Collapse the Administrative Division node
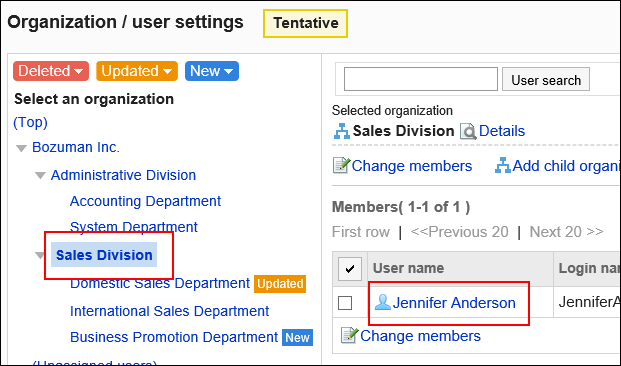 [x=40, y=175]
